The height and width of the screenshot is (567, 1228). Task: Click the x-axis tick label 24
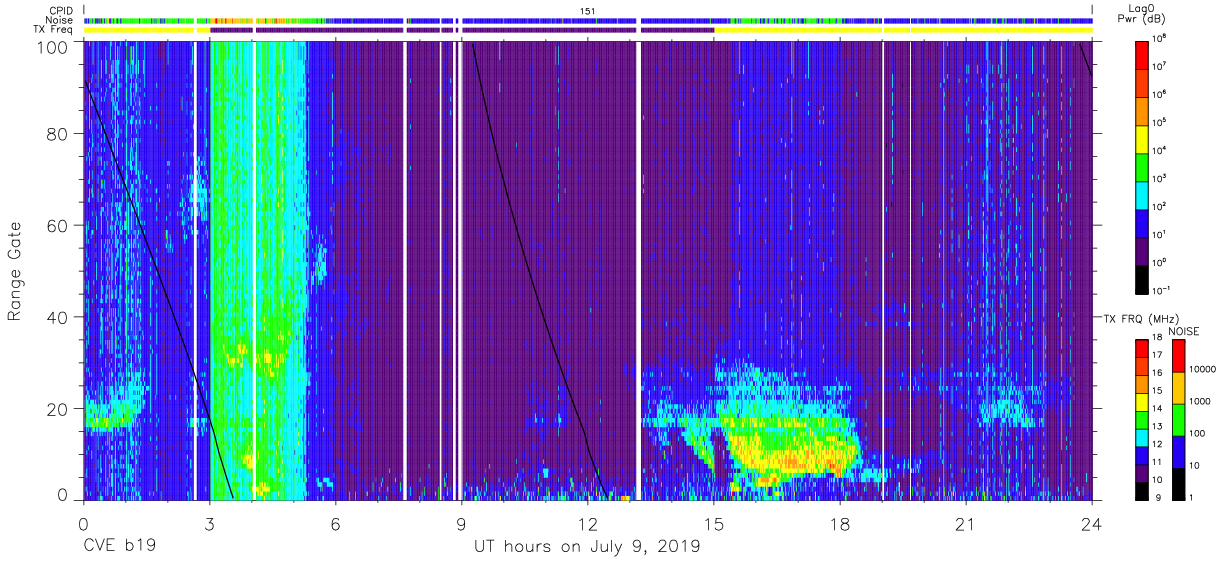click(x=1092, y=523)
